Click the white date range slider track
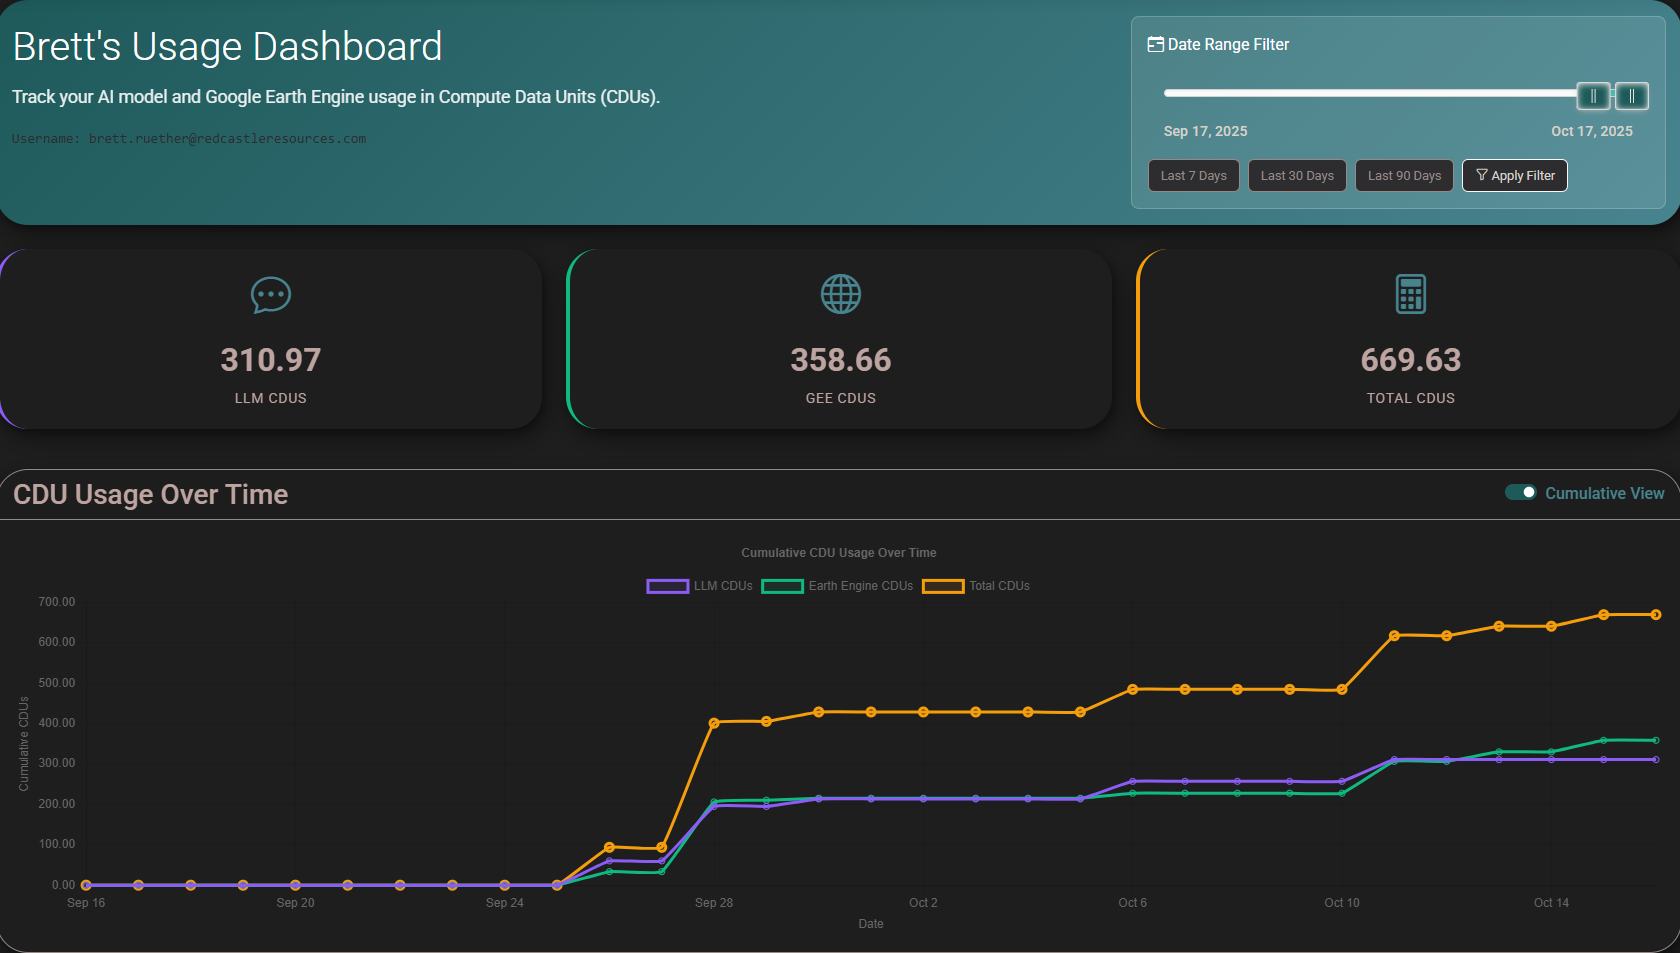Image resolution: width=1680 pixels, height=953 pixels. 1370,93
